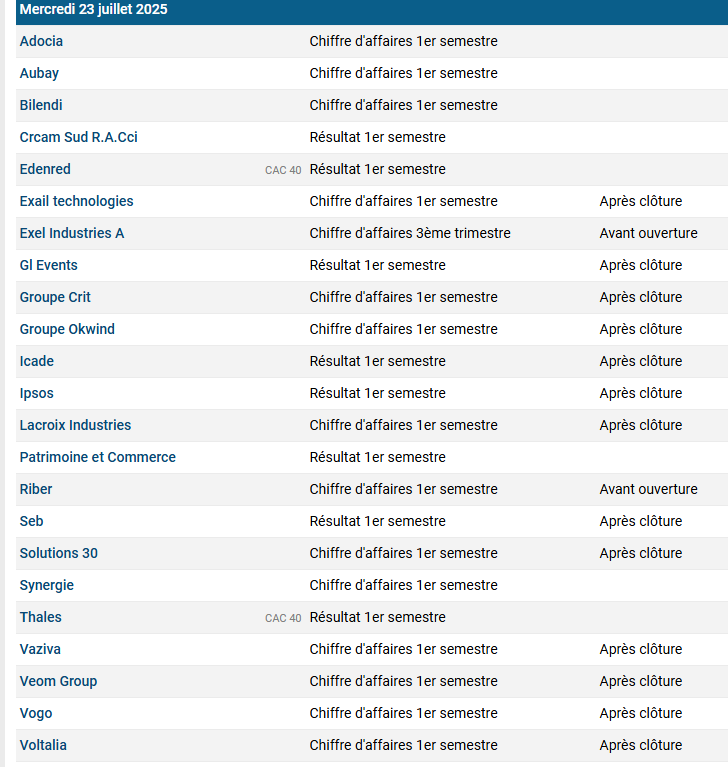728x767 pixels.
Task: Open the Bilendi company link
Action: point(41,105)
